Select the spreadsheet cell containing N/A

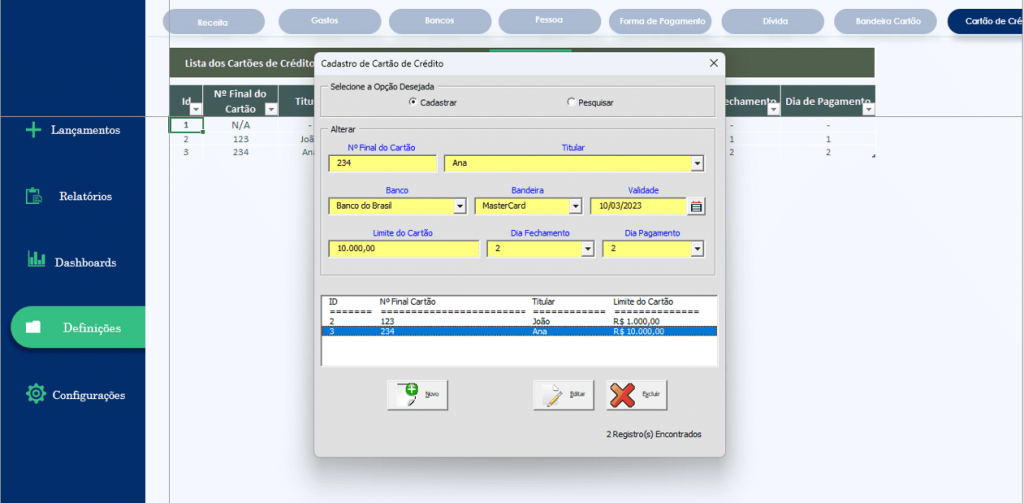click(x=240, y=125)
